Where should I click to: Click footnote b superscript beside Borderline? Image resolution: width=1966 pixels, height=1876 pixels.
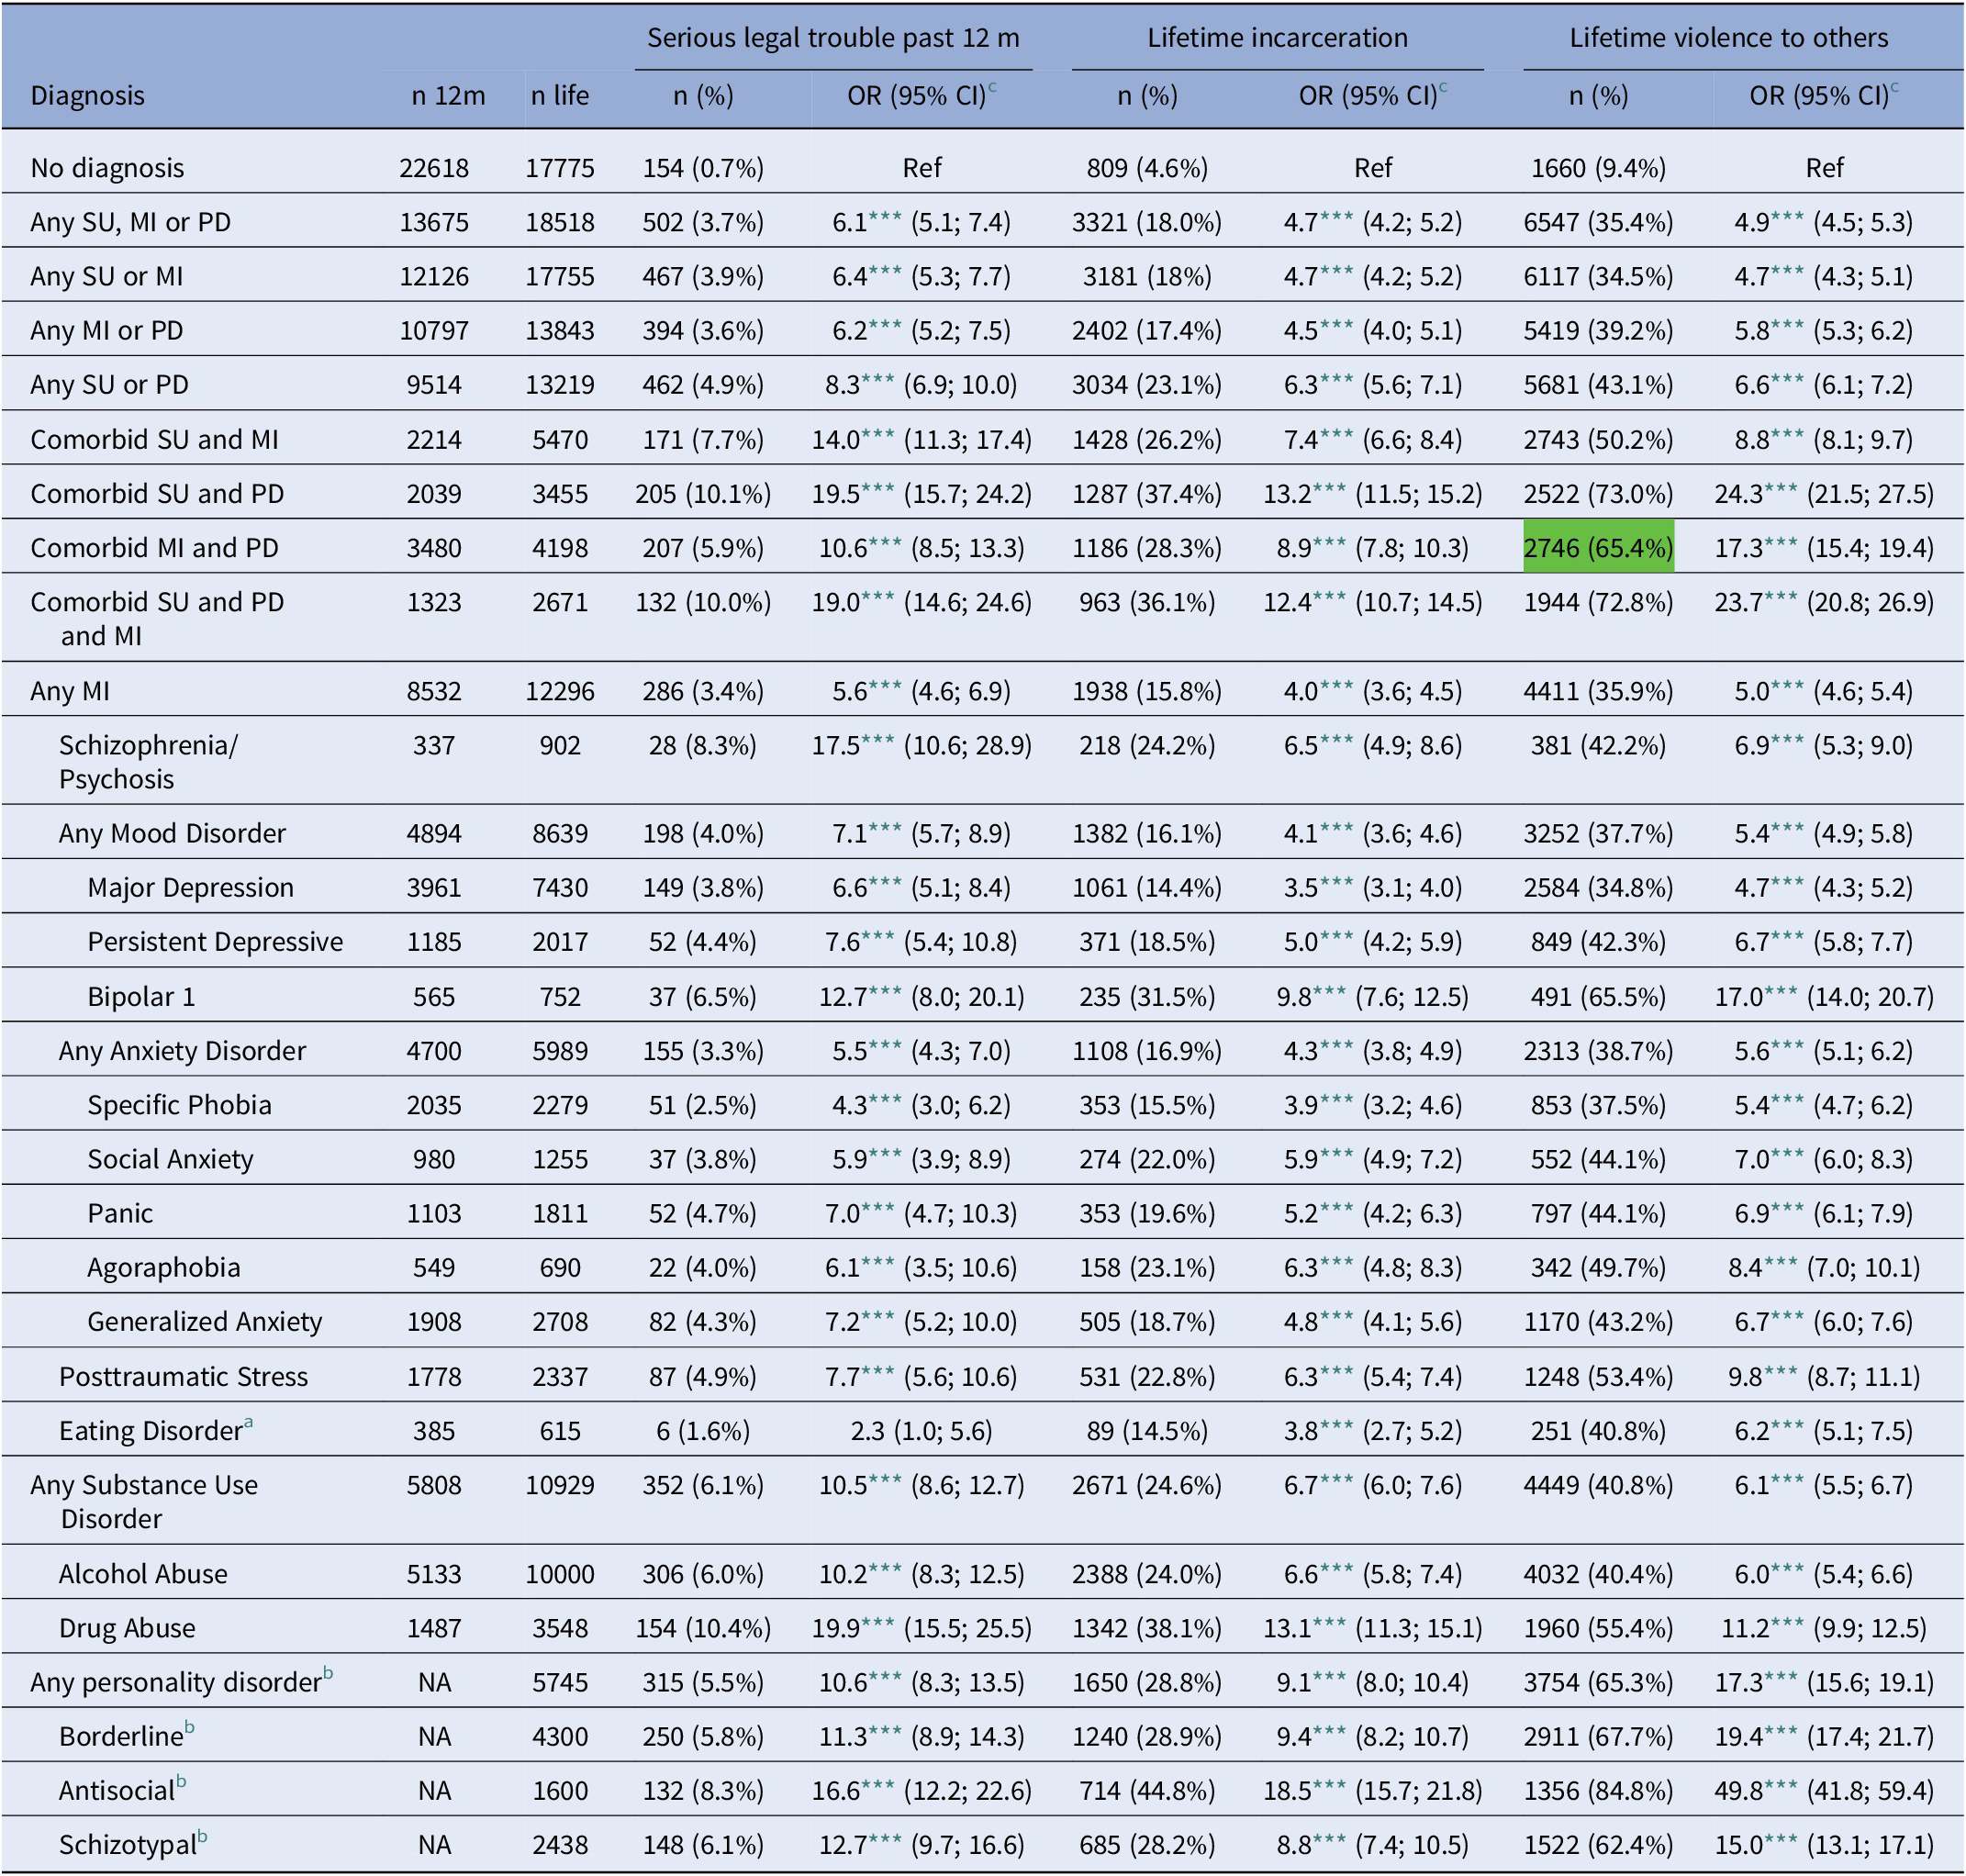pyautogui.click(x=189, y=1727)
